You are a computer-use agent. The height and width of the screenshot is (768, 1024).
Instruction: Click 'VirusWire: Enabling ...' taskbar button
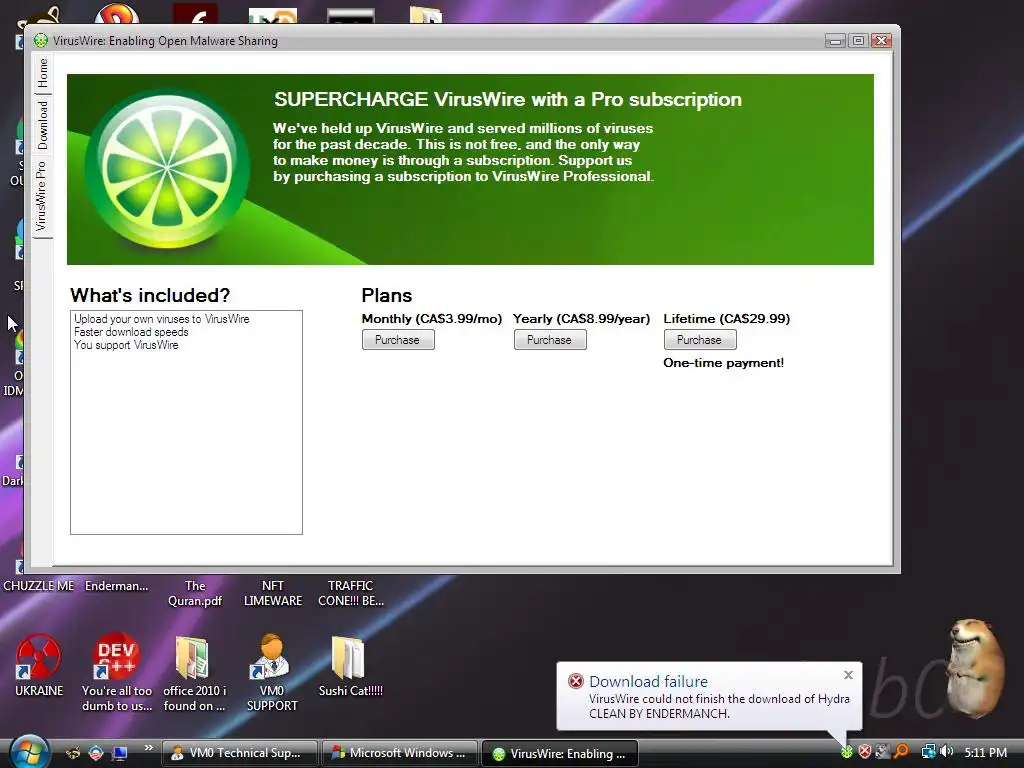tap(559, 753)
